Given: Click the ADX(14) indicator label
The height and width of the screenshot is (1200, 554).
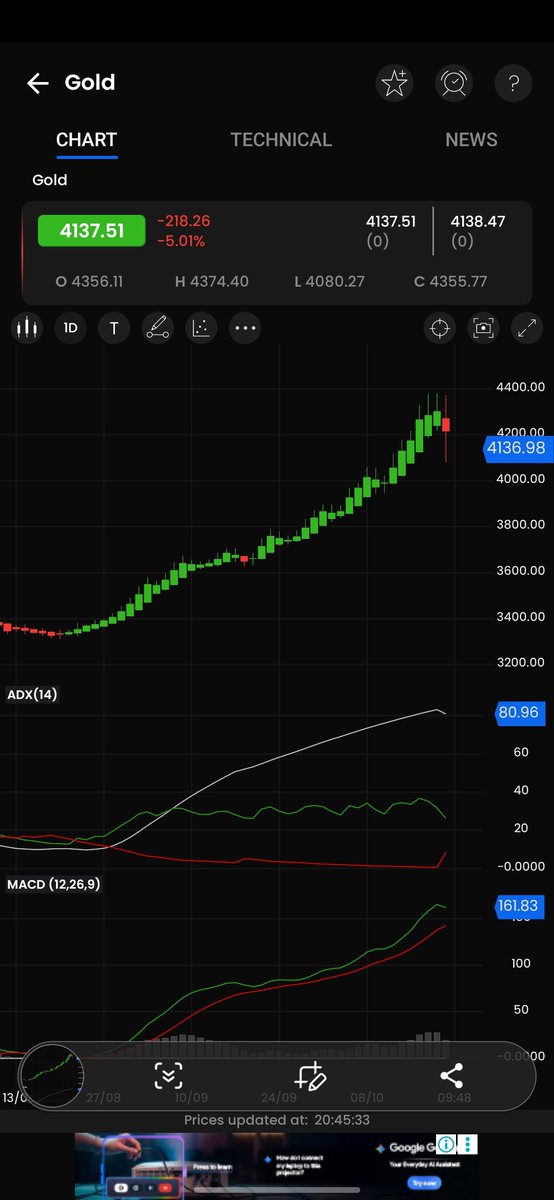Looking at the screenshot, I should coord(32,694).
